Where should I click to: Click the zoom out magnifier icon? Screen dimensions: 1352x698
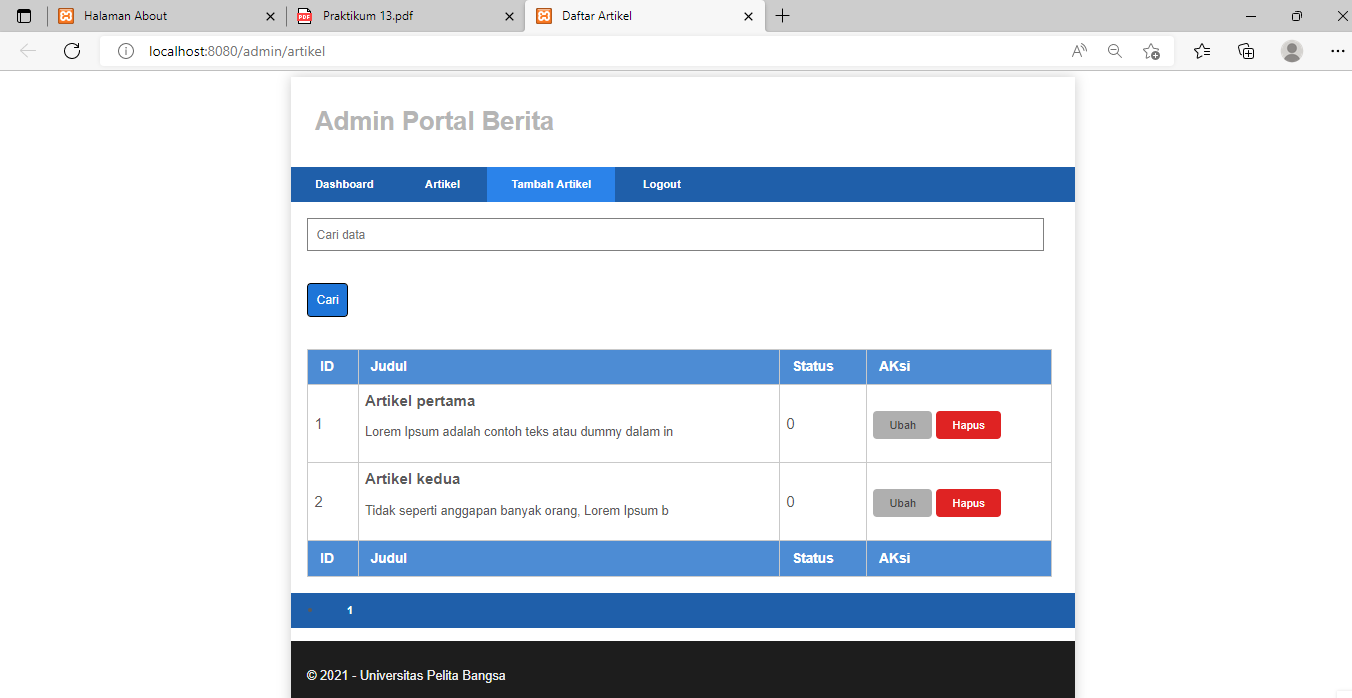pyautogui.click(x=1114, y=50)
